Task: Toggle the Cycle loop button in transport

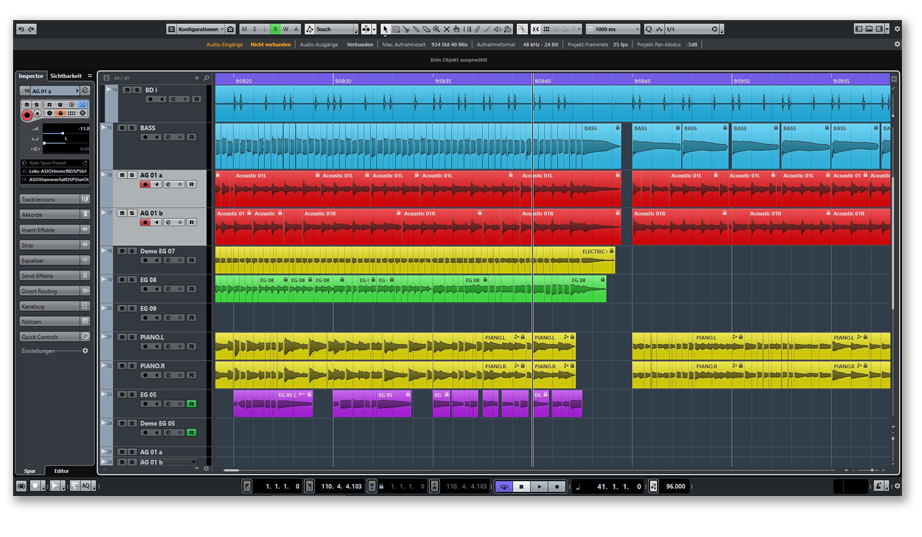Action: pyautogui.click(x=504, y=486)
